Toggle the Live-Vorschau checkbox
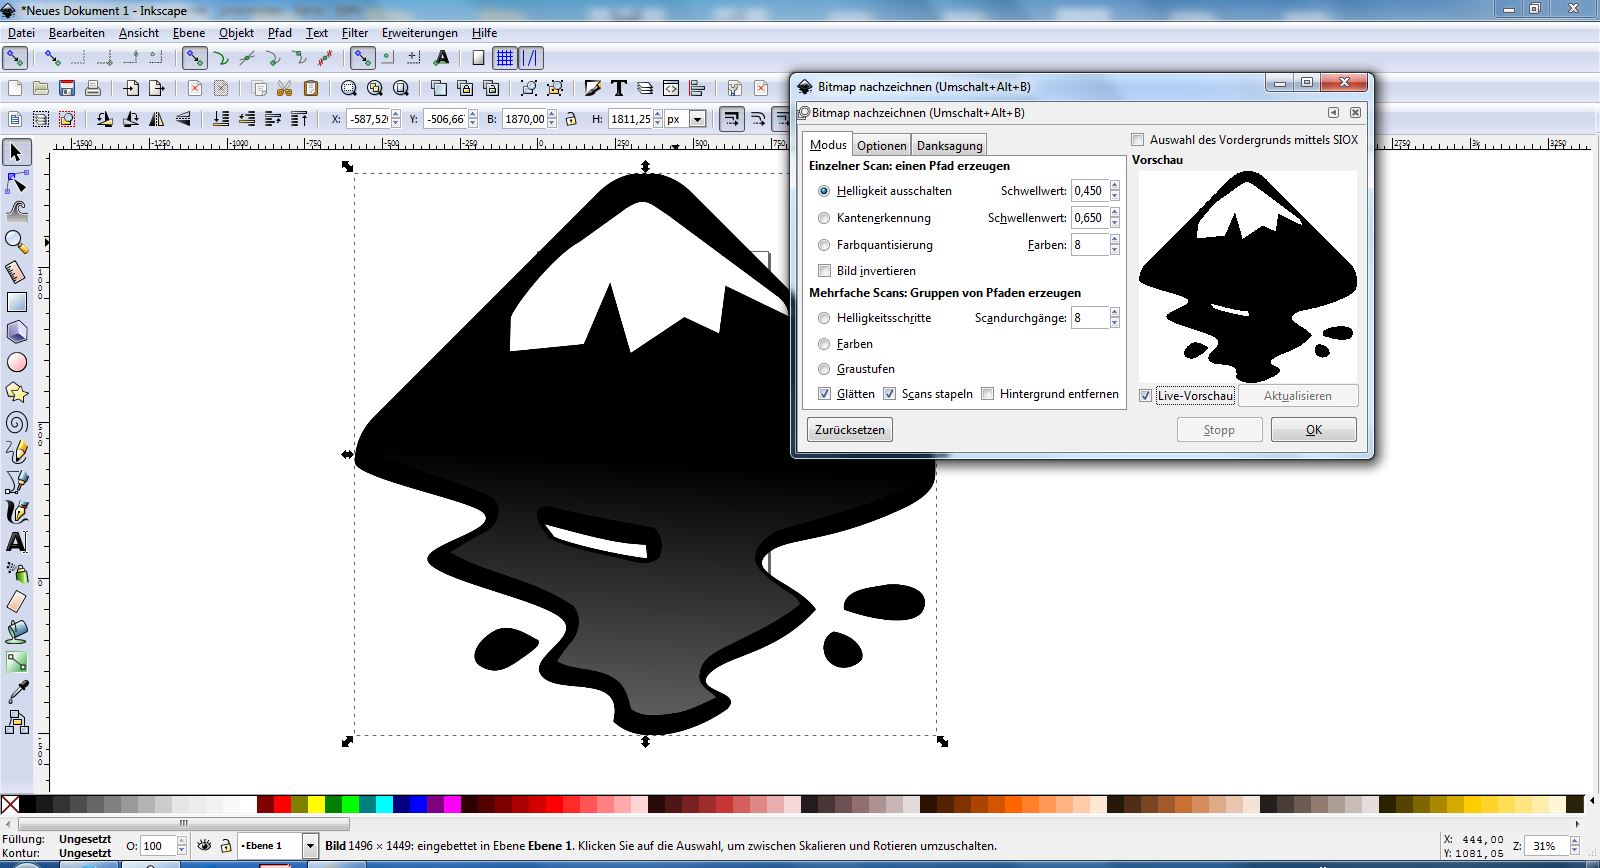Screen dimensions: 1600x868 tap(1146, 396)
